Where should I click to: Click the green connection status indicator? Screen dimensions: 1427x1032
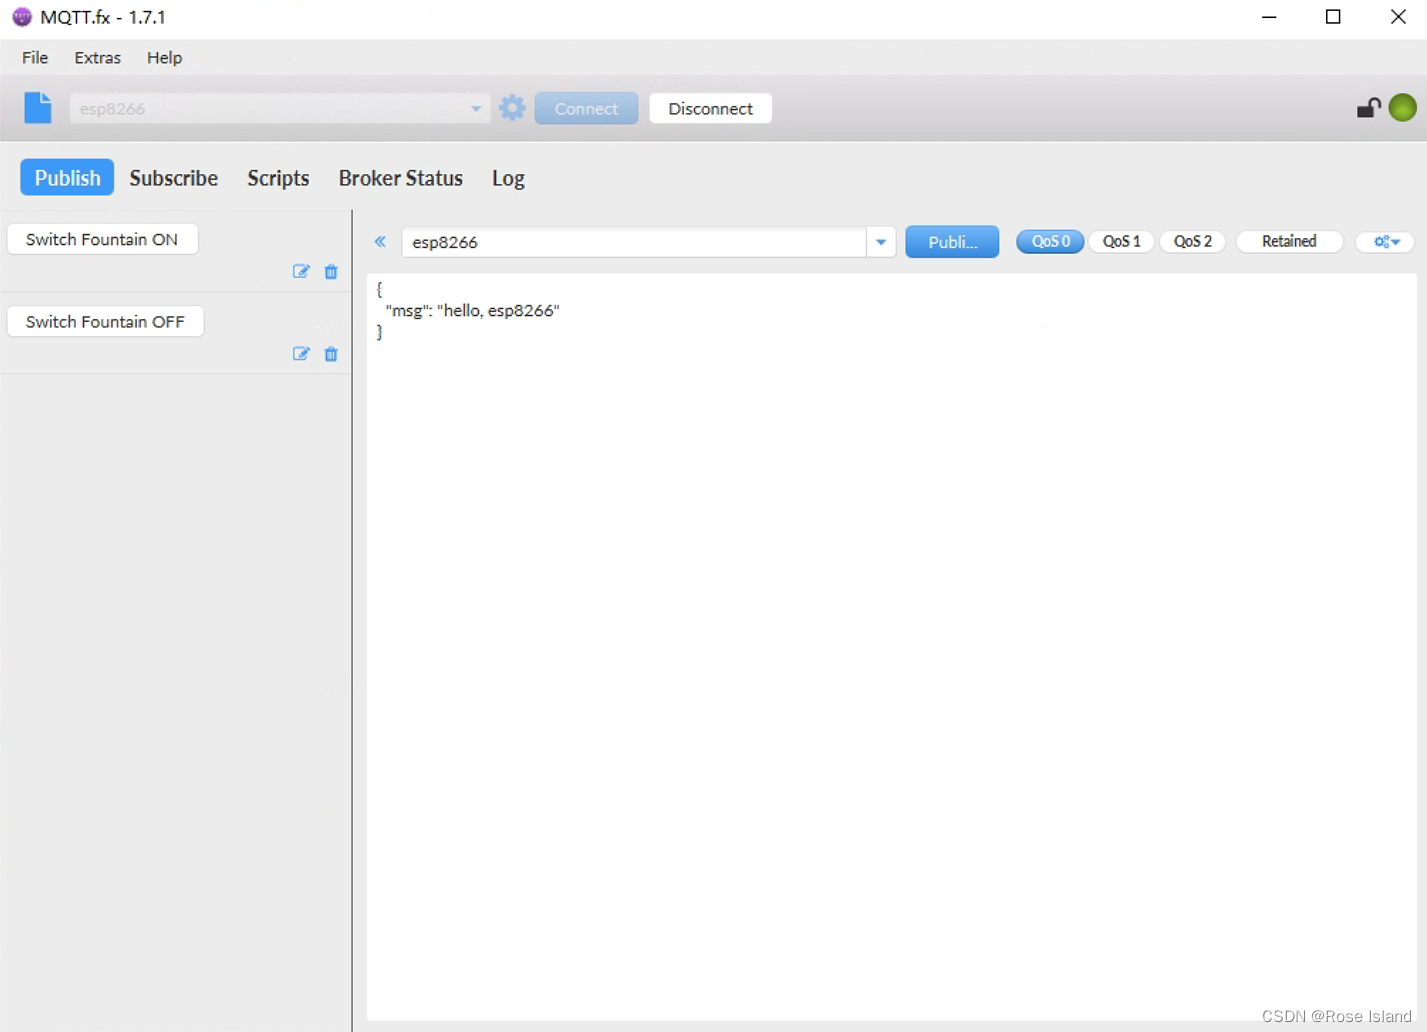click(1402, 107)
